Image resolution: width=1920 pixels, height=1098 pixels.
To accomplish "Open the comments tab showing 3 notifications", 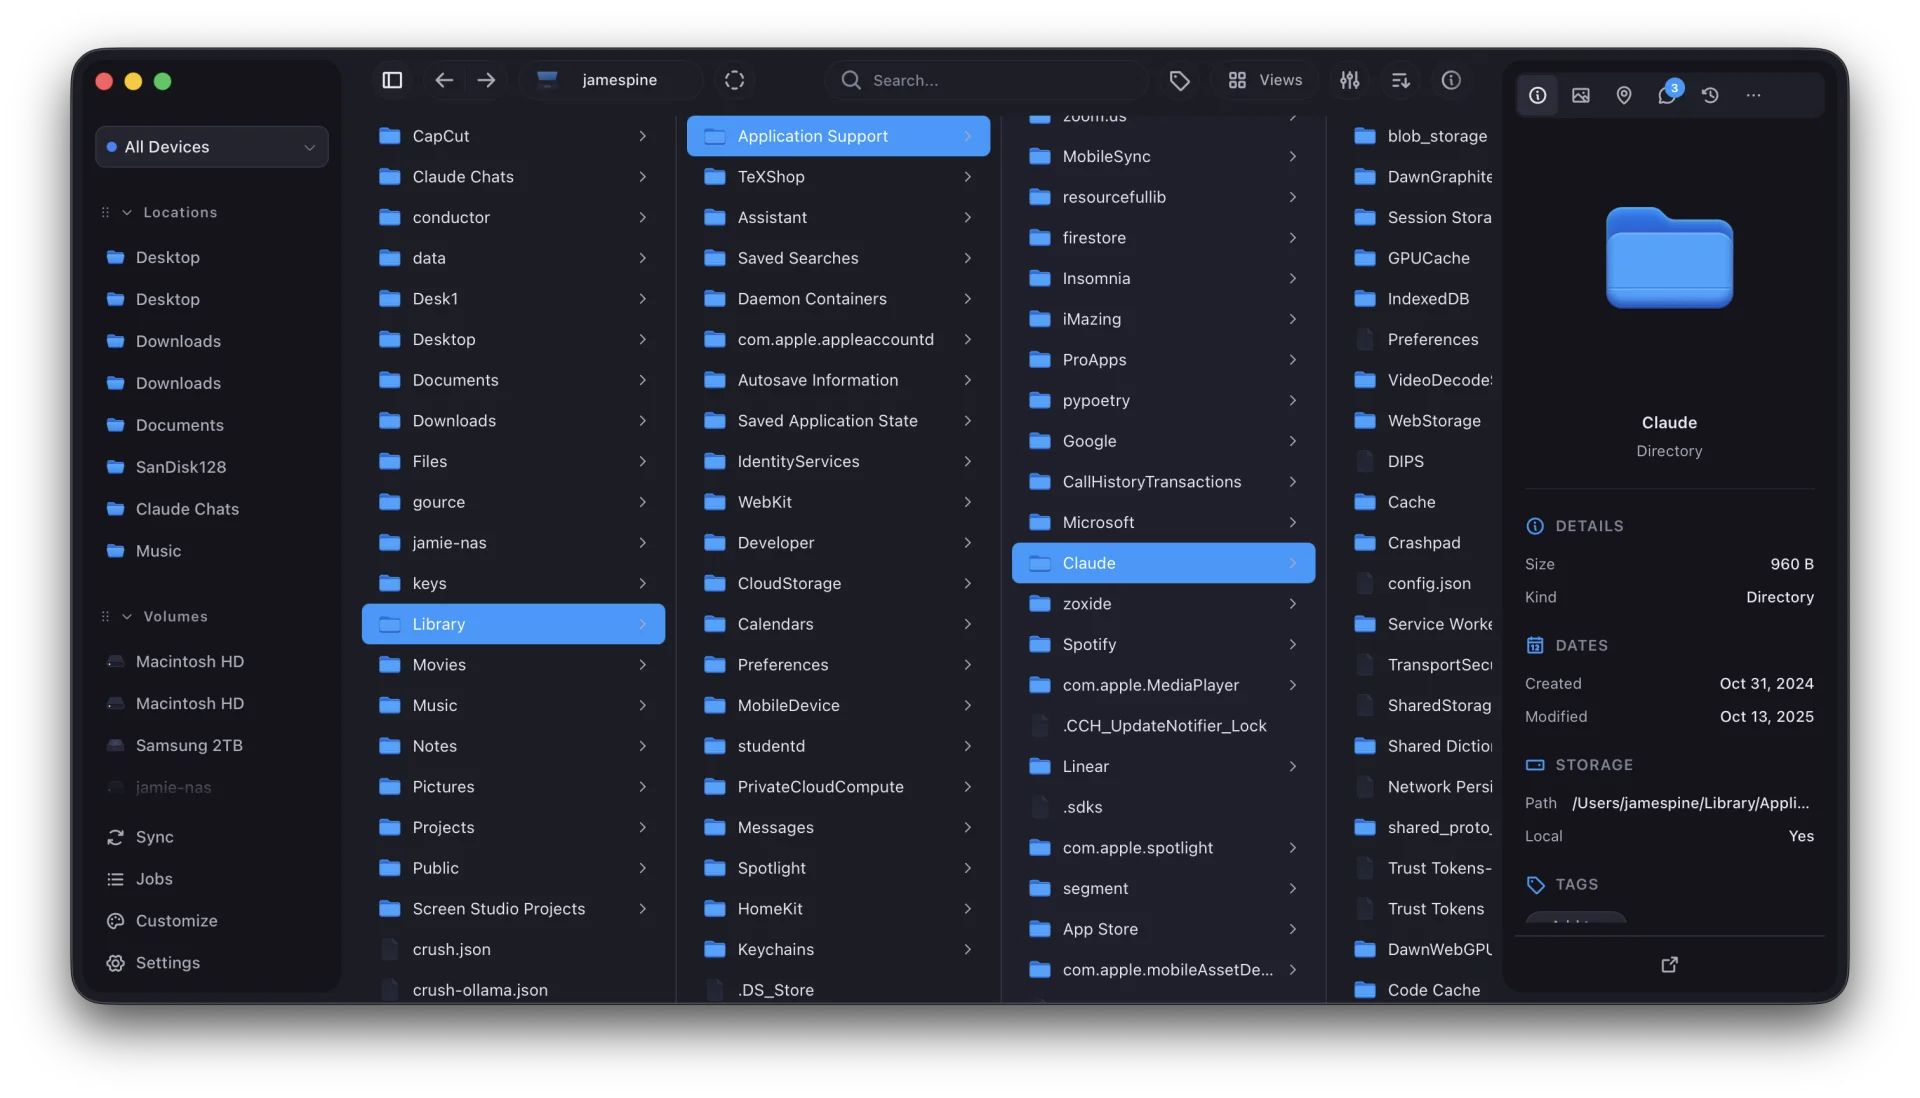I will 1668,95.
